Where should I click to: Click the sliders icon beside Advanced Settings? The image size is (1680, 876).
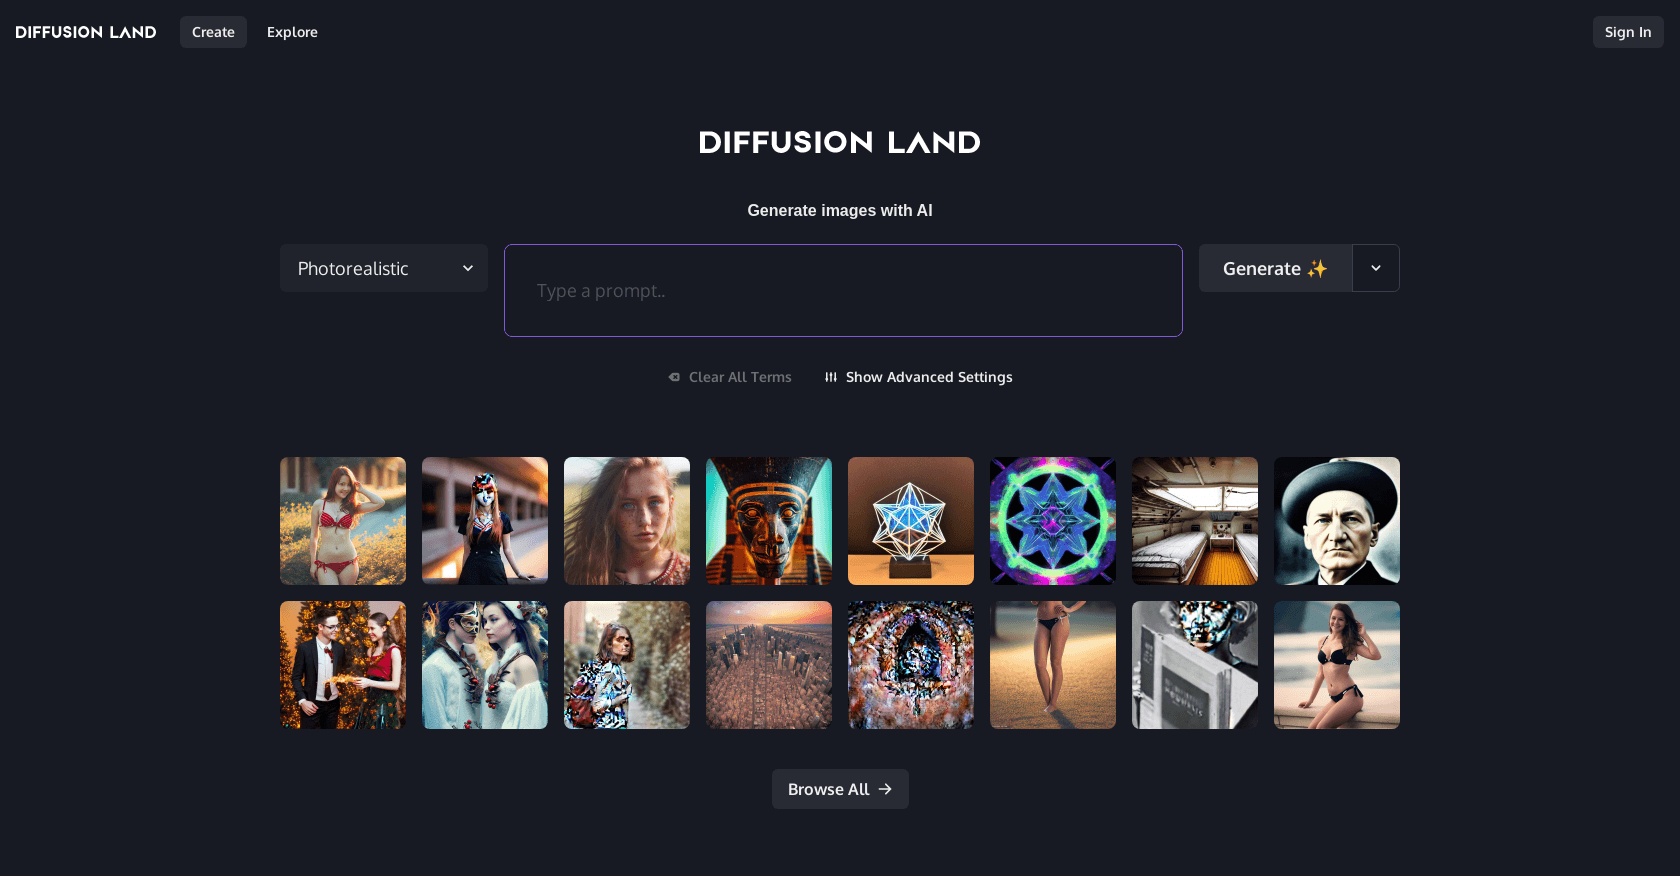831,377
